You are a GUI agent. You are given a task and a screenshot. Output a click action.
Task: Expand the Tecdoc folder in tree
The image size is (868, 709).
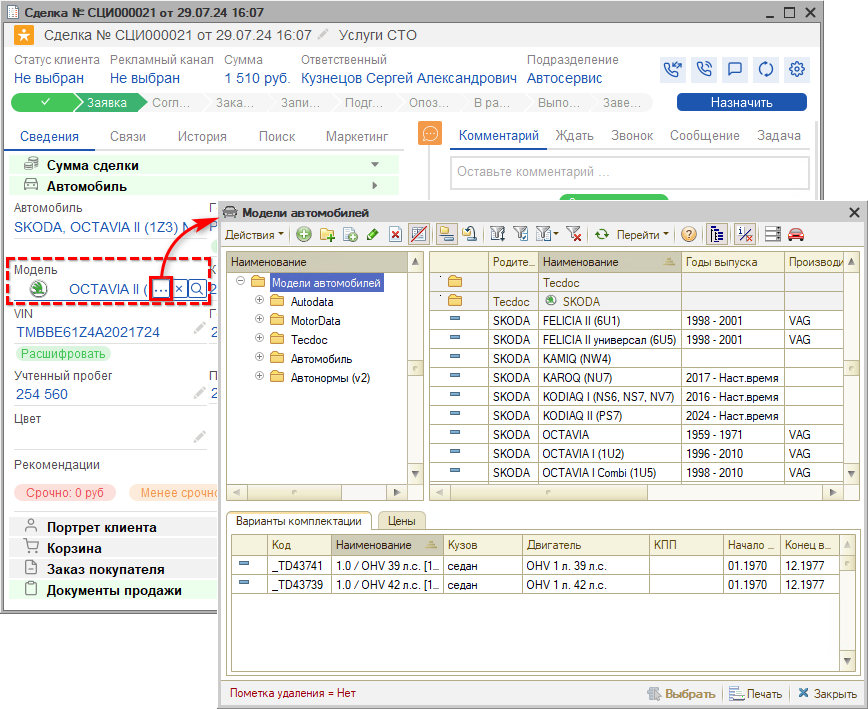click(260, 339)
